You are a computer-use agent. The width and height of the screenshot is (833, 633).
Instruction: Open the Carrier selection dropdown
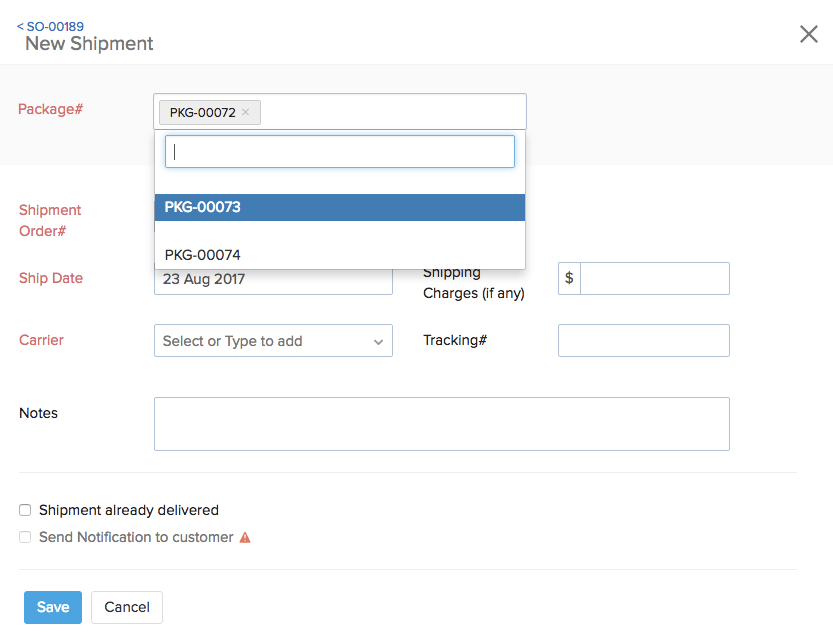[x=273, y=340]
